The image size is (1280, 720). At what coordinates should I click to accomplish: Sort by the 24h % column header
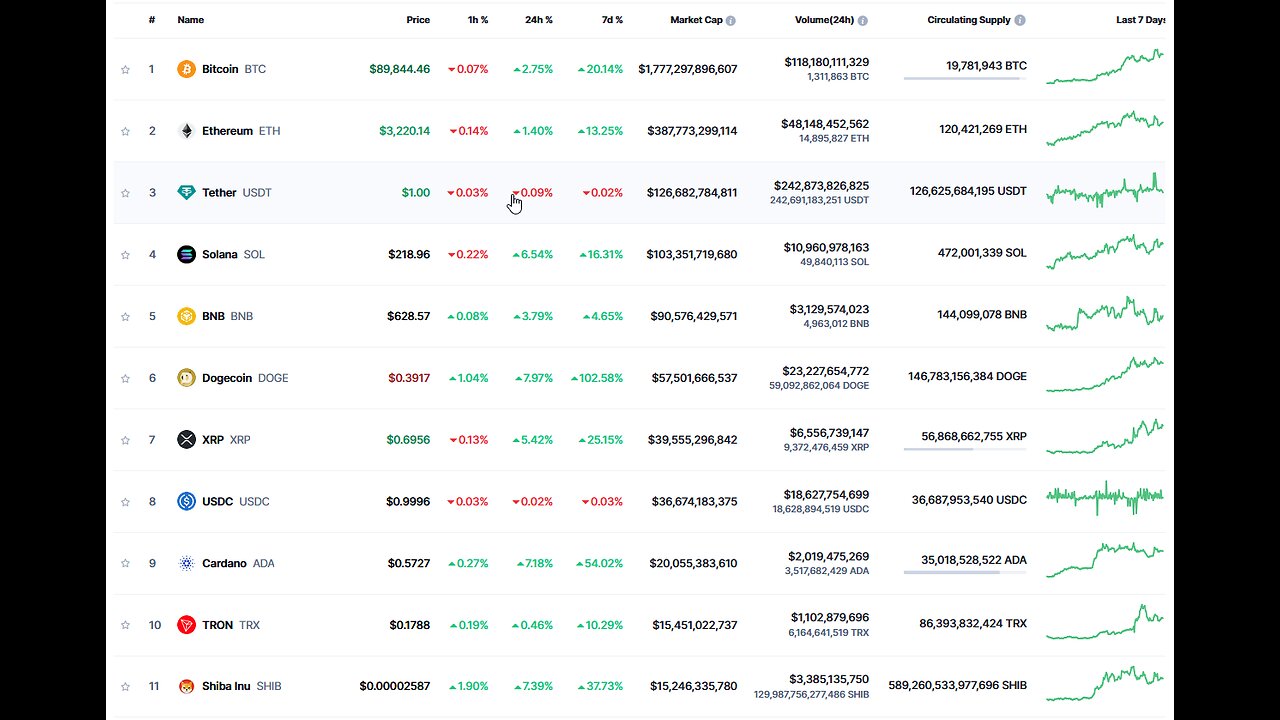(539, 20)
